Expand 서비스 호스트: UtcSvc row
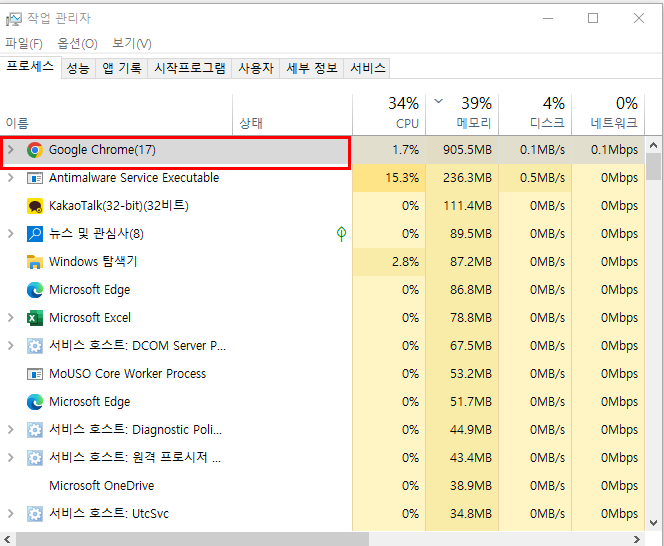Viewport: 664px width, 546px height. [11, 513]
